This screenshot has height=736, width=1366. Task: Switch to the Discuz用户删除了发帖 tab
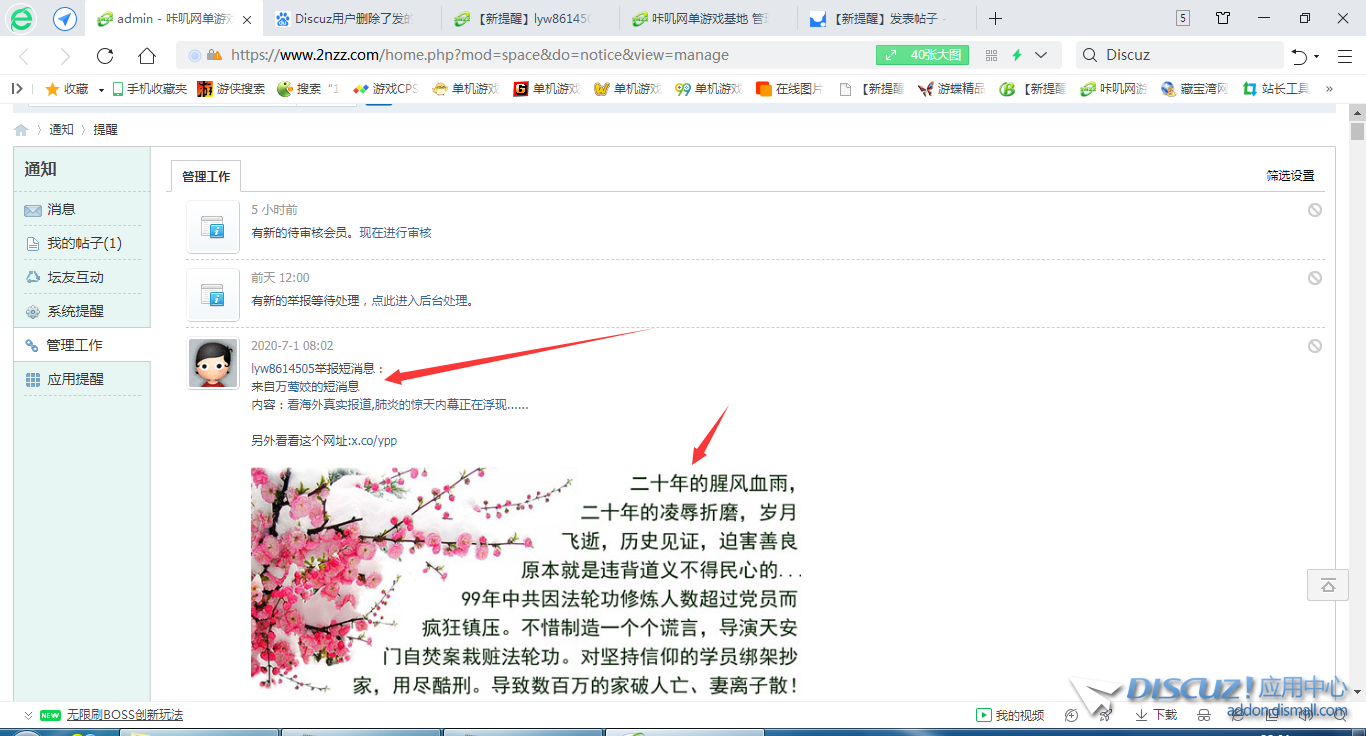click(x=354, y=19)
